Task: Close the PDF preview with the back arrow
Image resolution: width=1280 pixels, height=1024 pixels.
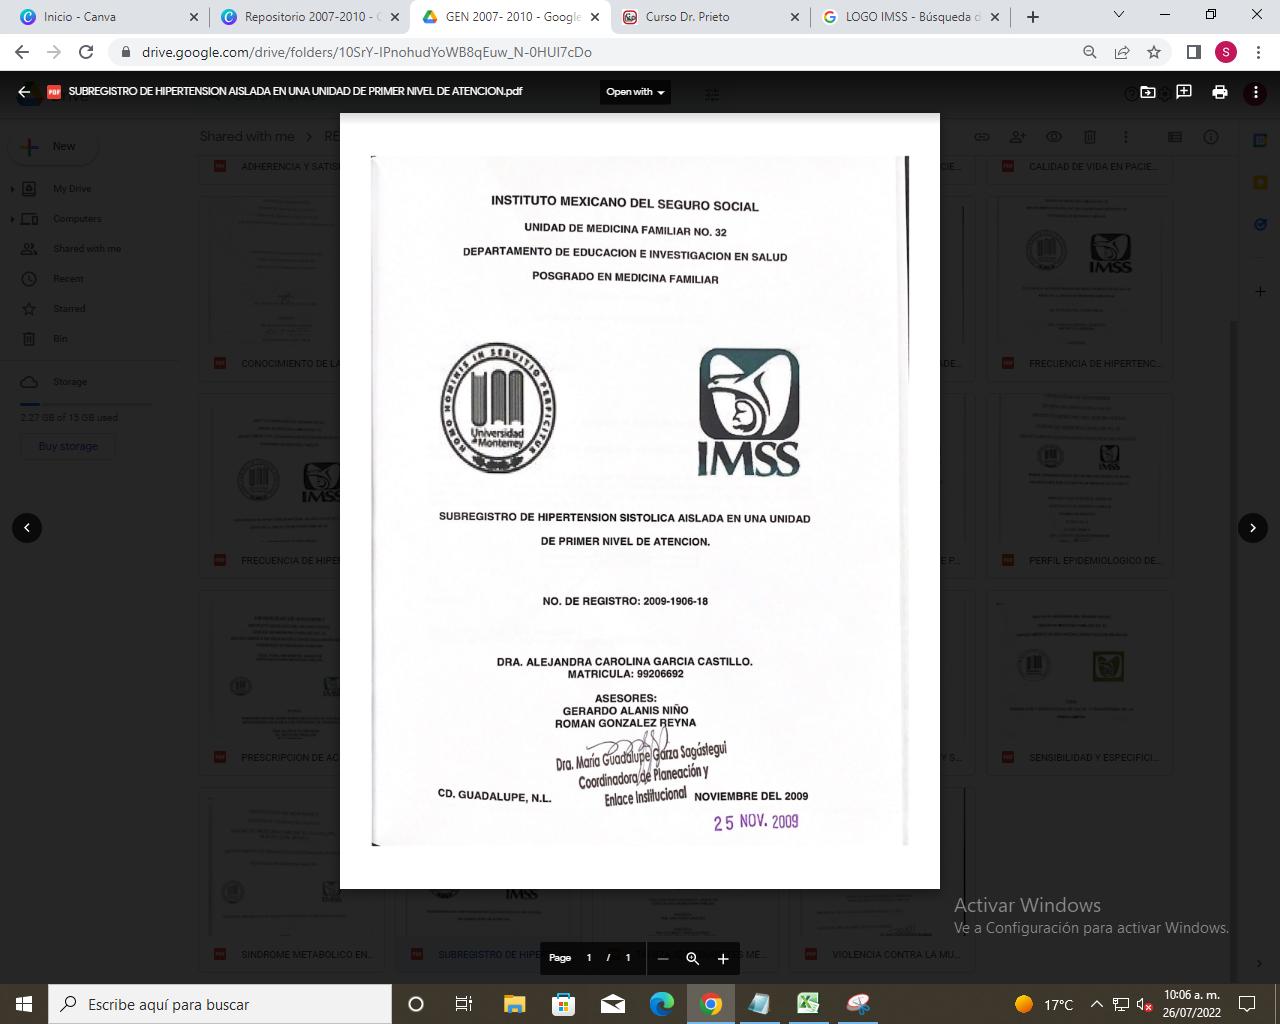Action: pos(24,92)
